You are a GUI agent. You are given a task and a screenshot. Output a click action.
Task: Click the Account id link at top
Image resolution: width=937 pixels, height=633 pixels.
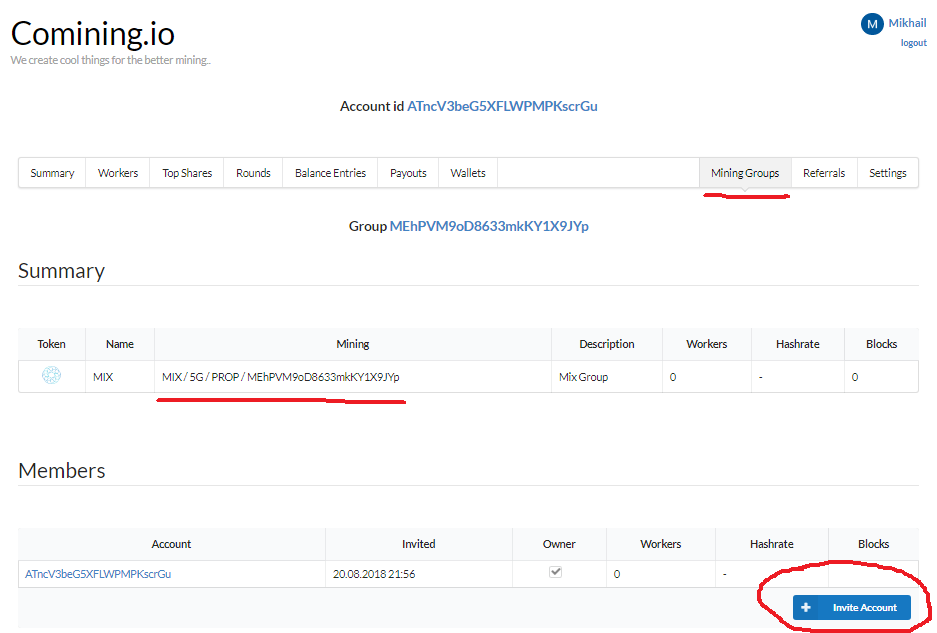tap(502, 106)
